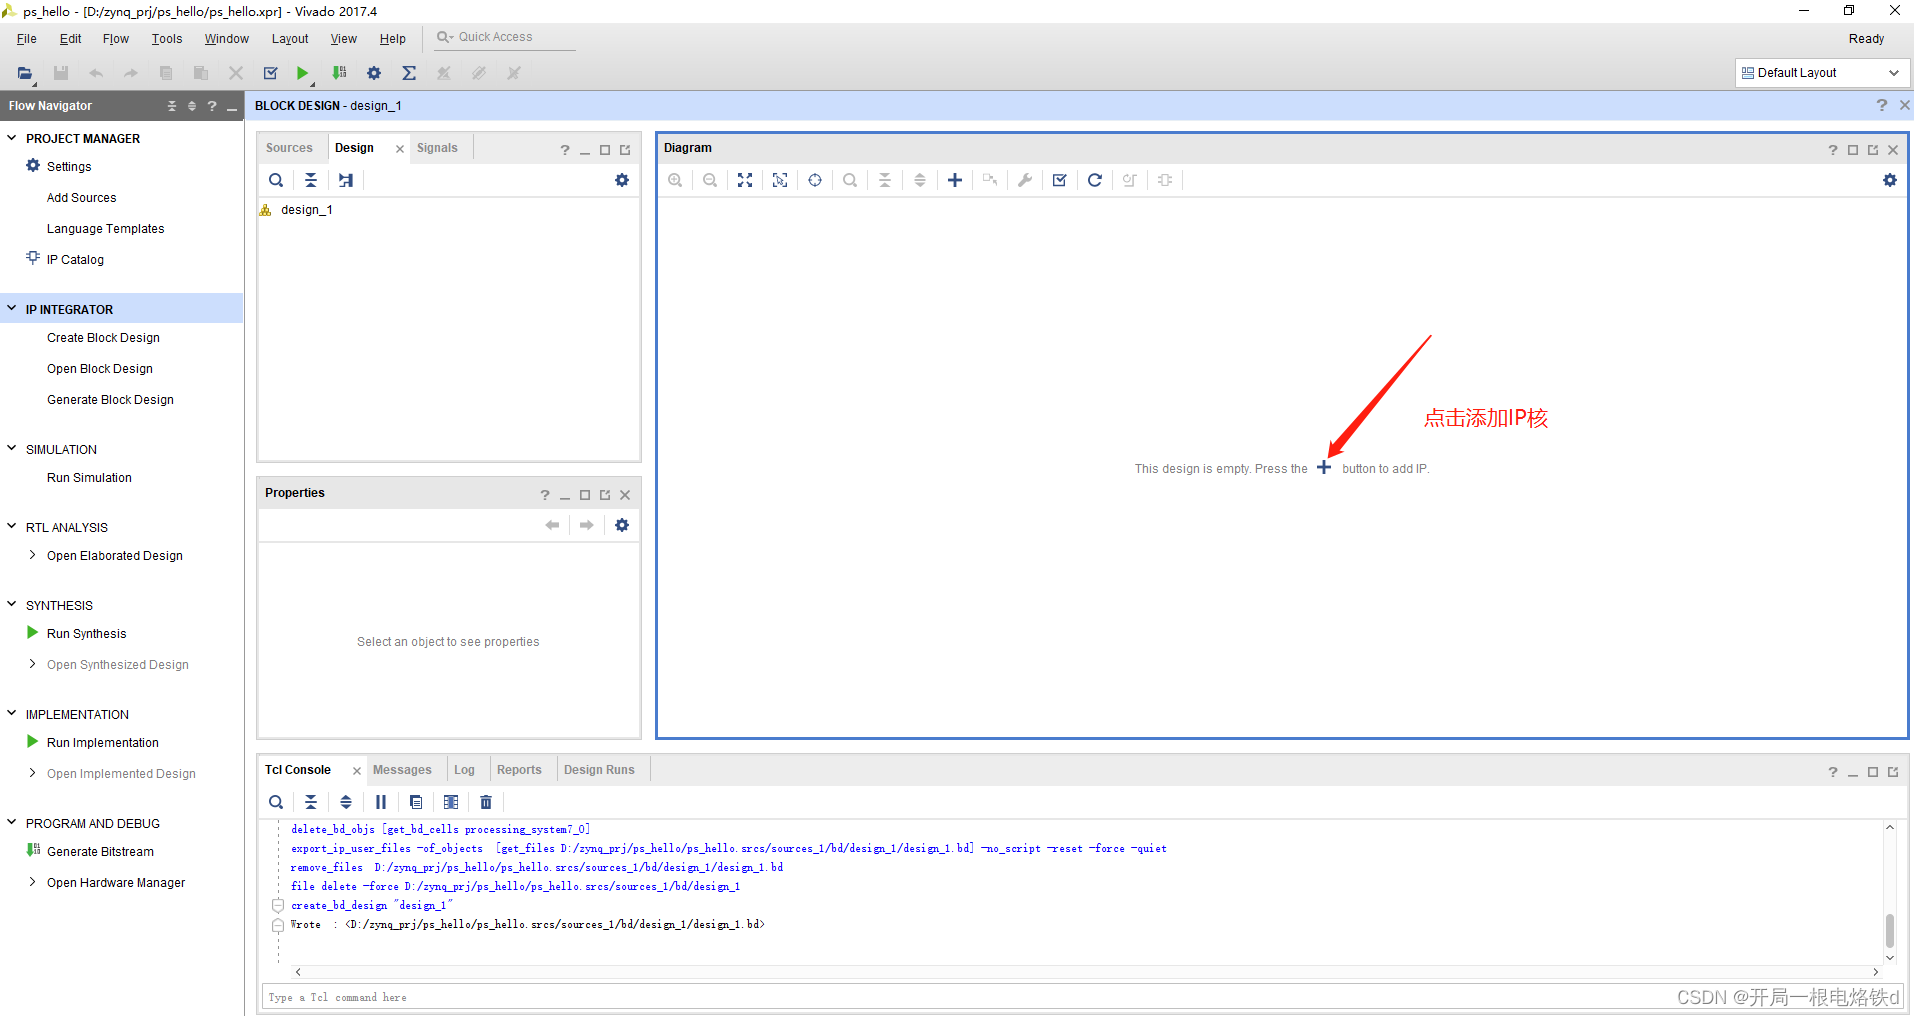Switch to the Messages tab
This screenshot has width=1914, height=1016.
[402, 770]
